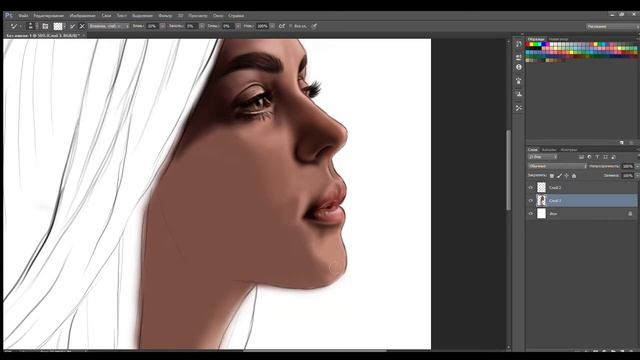Switch to the Контуры paths tab
The width and height of the screenshot is (640, 360).
pyautogui.click(x=569, y=149)
